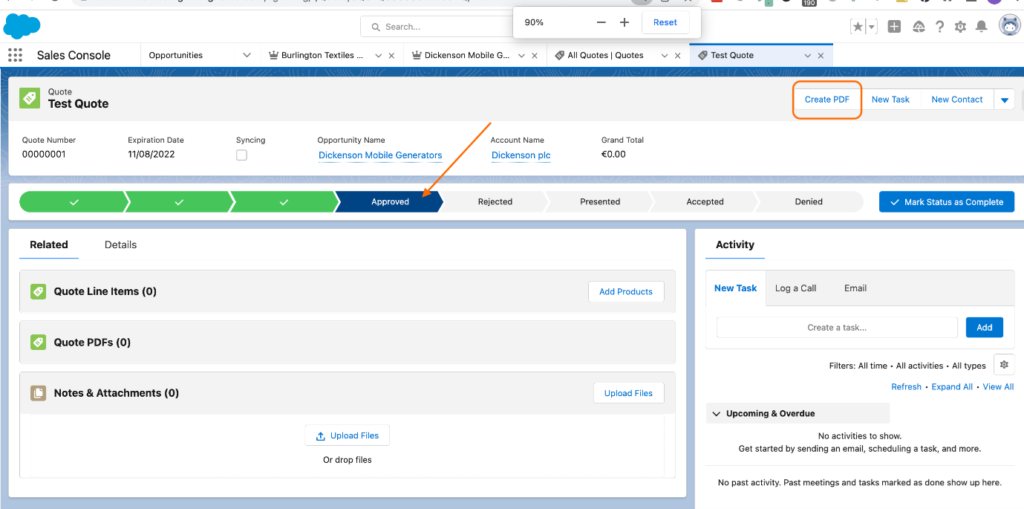Open the Dickenson Mobile Generators opportunity link

[x=380, y=156]
